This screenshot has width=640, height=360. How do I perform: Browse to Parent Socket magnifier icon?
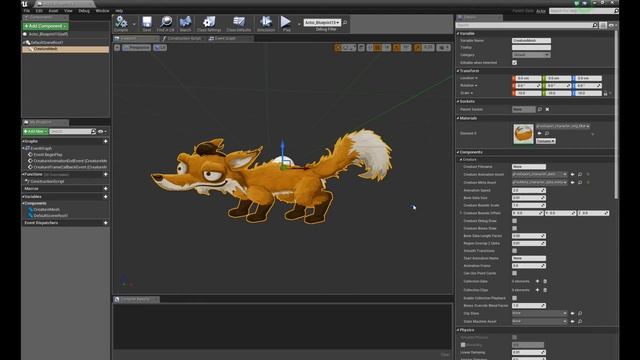[x=540, y=109]
